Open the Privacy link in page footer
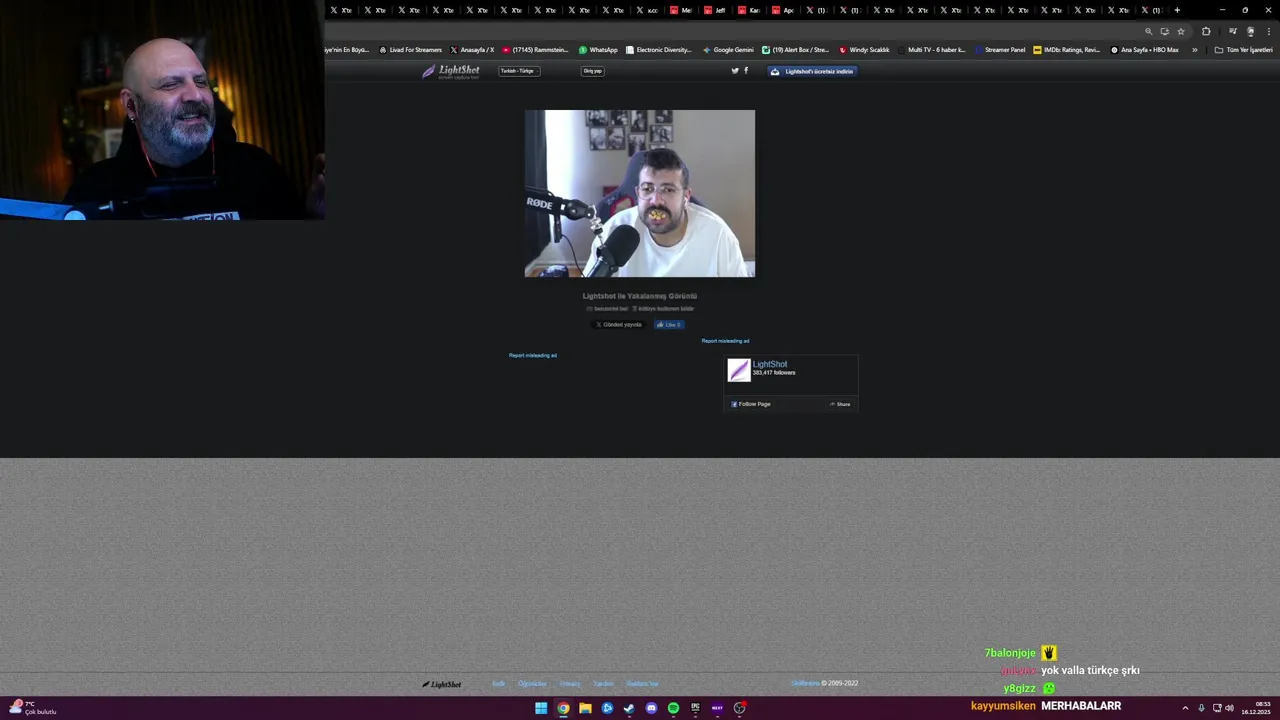This screenshot has width=1280, height=720. click(570, 684)
